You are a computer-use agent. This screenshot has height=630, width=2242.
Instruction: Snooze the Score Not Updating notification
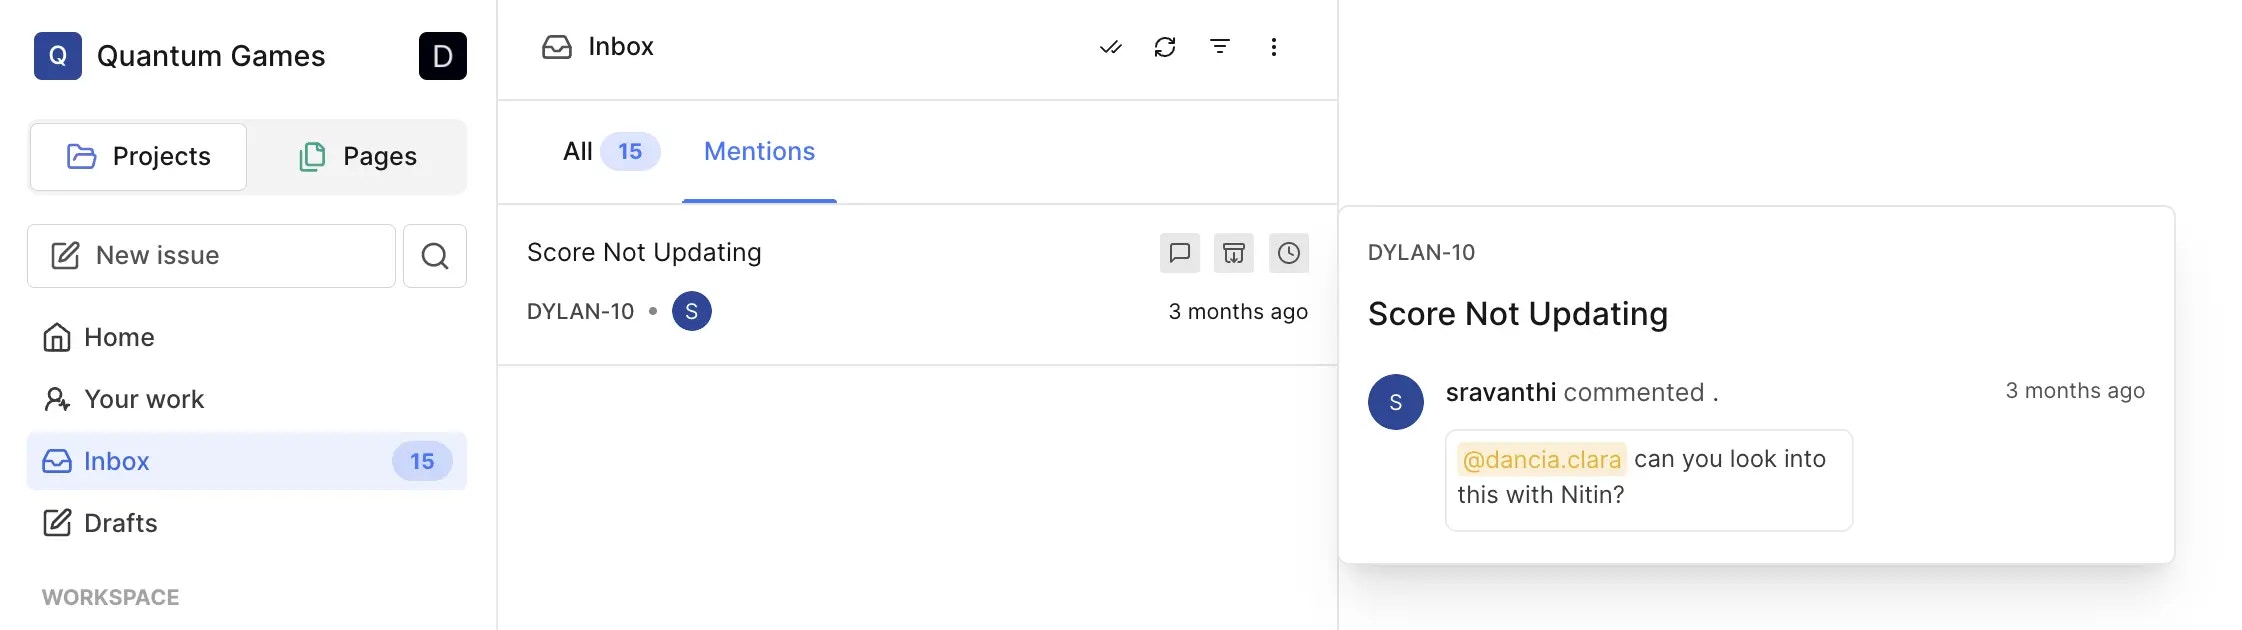(1289, 253)
